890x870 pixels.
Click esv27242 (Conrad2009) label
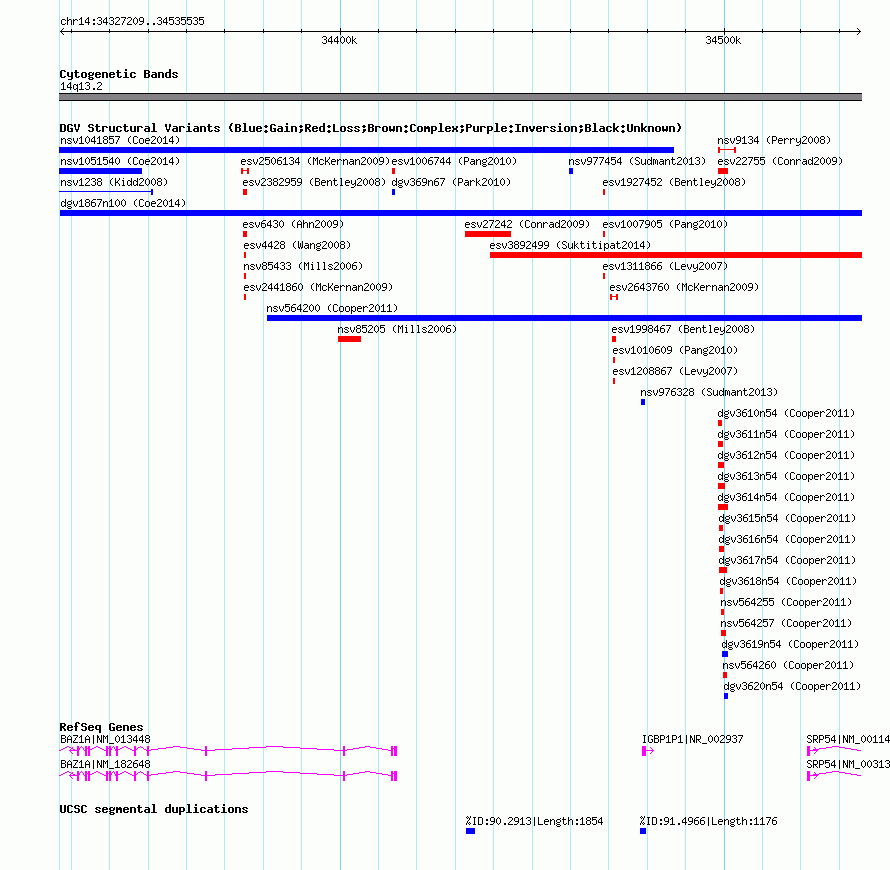point(527,224)
